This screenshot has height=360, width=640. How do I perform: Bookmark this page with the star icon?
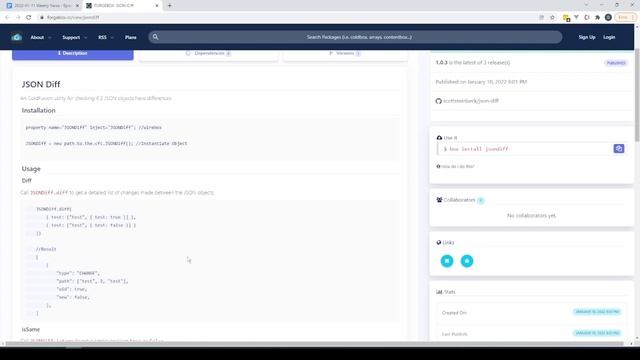coord(552,18)
